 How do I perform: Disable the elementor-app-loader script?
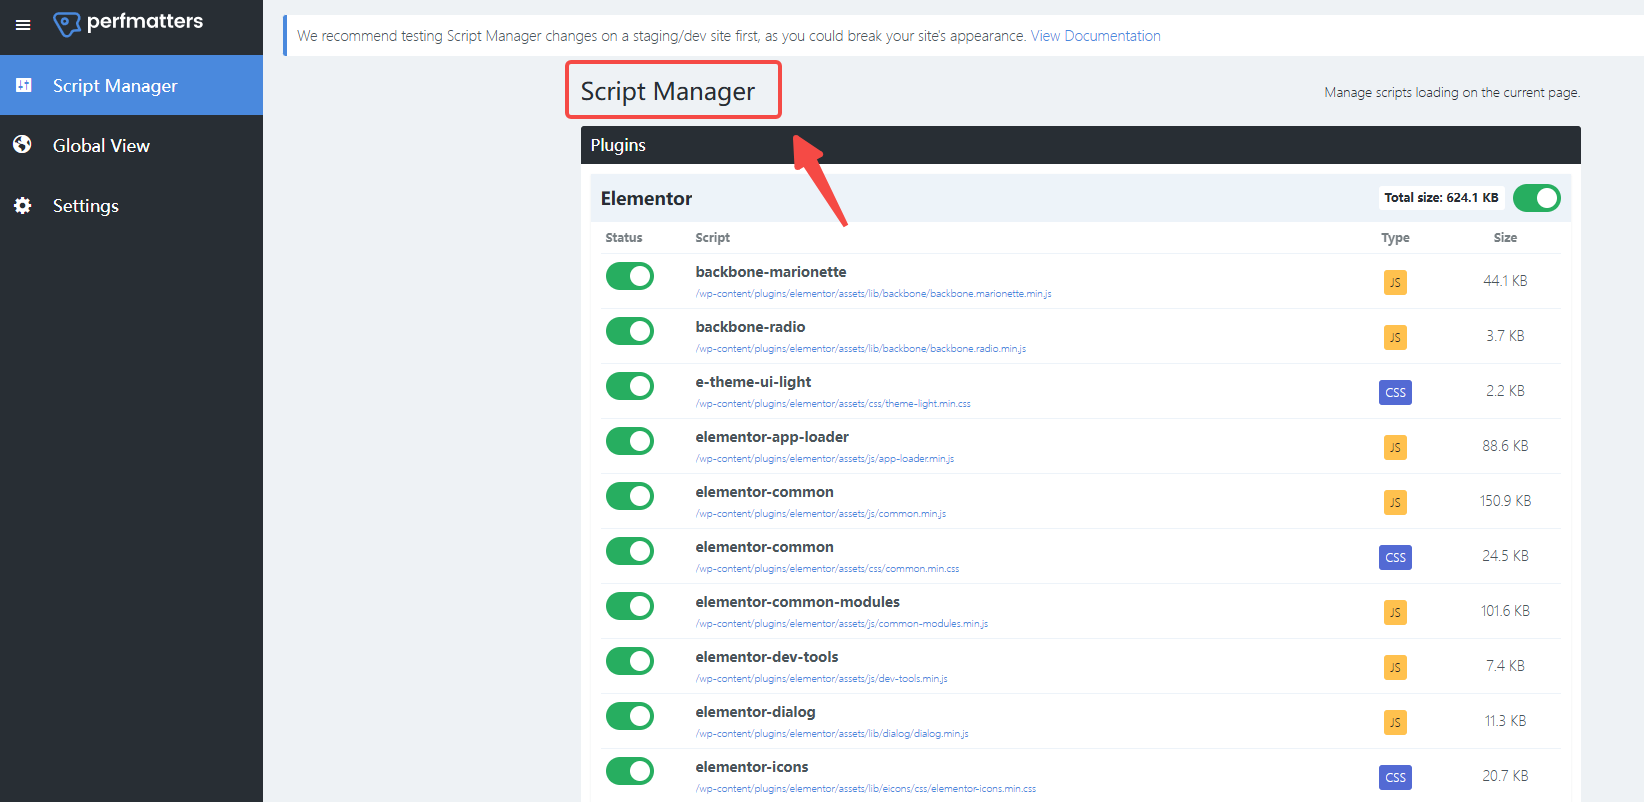tap(630, 441)
